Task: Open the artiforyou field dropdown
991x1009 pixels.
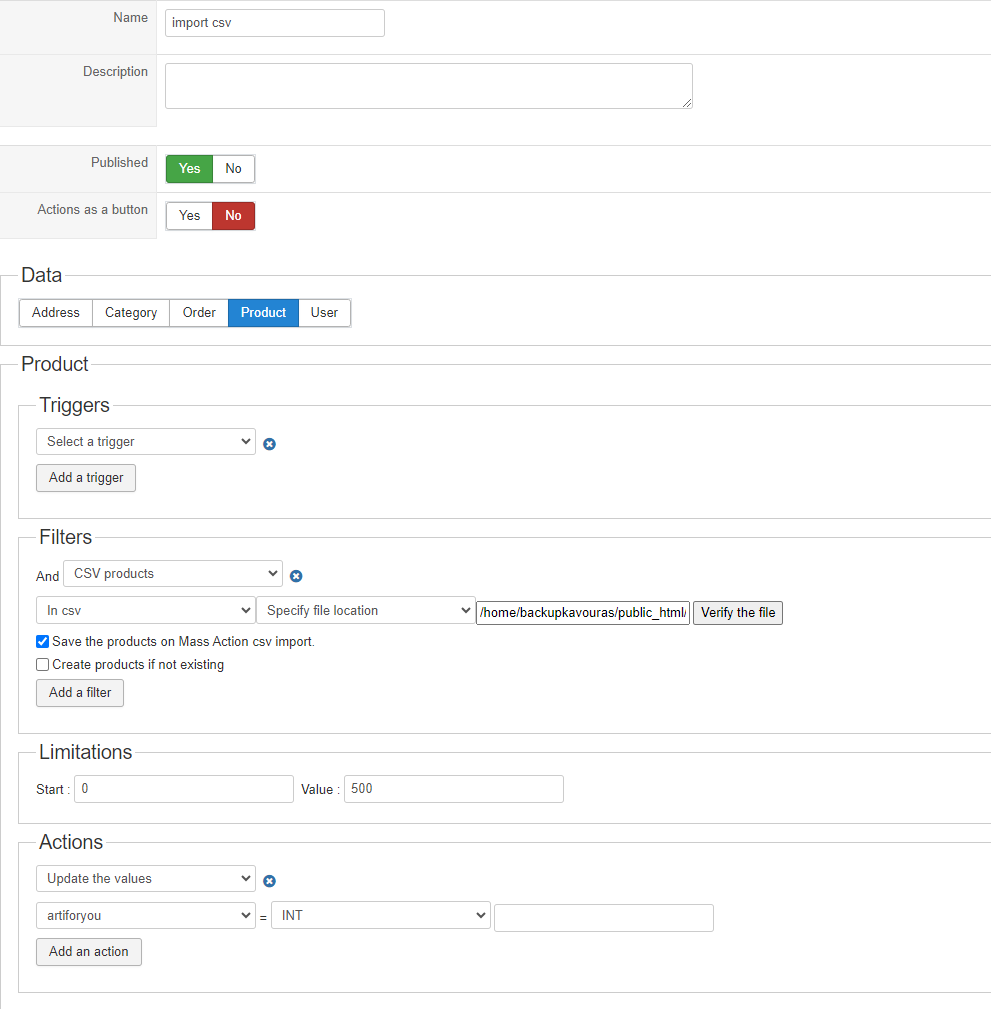Action: point(146,915)
